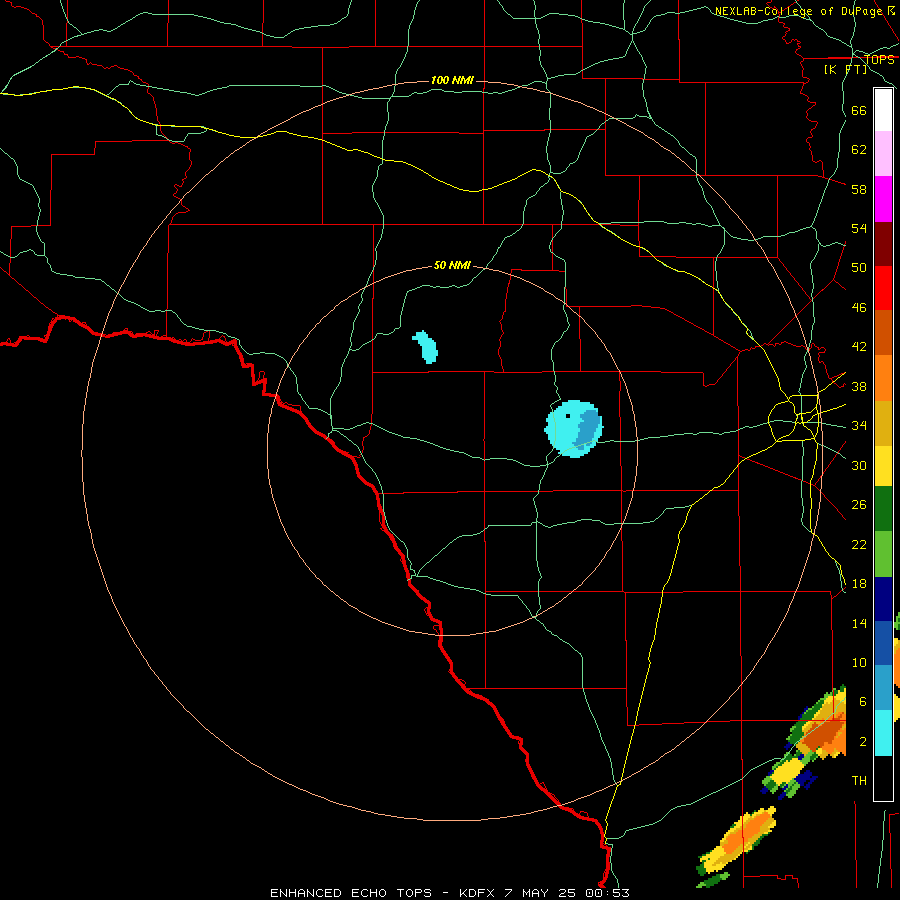Click the navy blue legend swatch
This screenshot has height=900, width=900.
[883, 599]
